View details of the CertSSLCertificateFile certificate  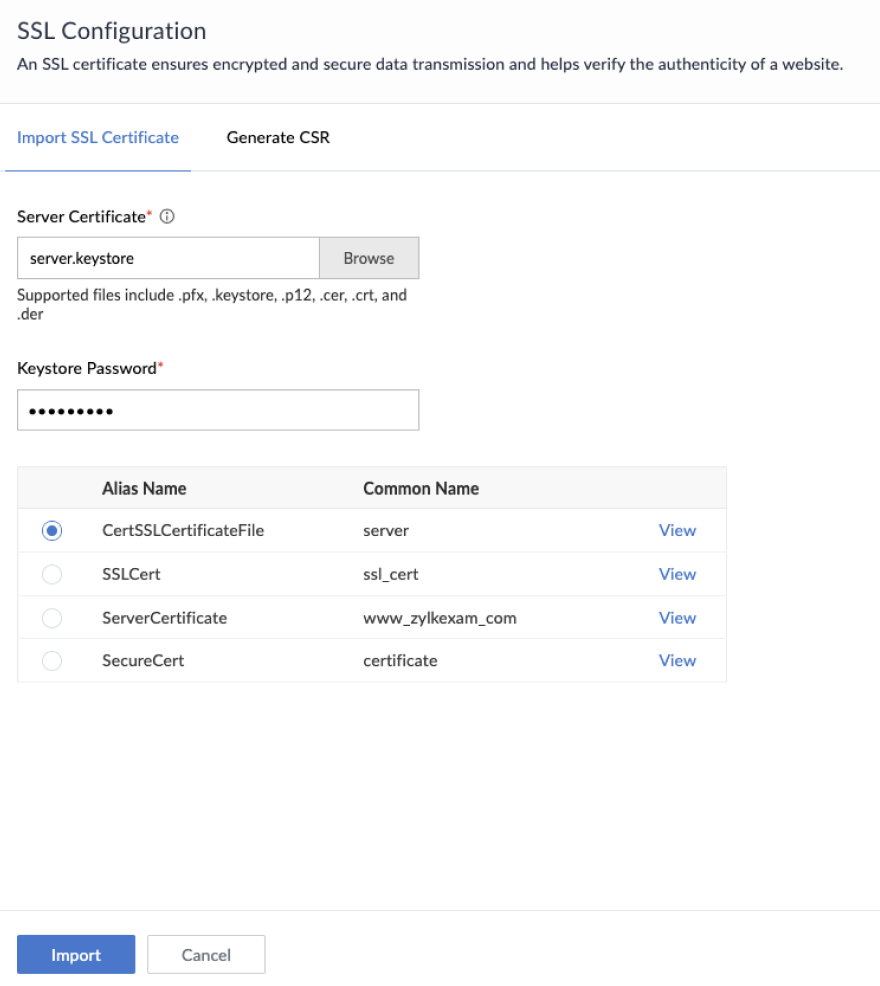point(677,531)
